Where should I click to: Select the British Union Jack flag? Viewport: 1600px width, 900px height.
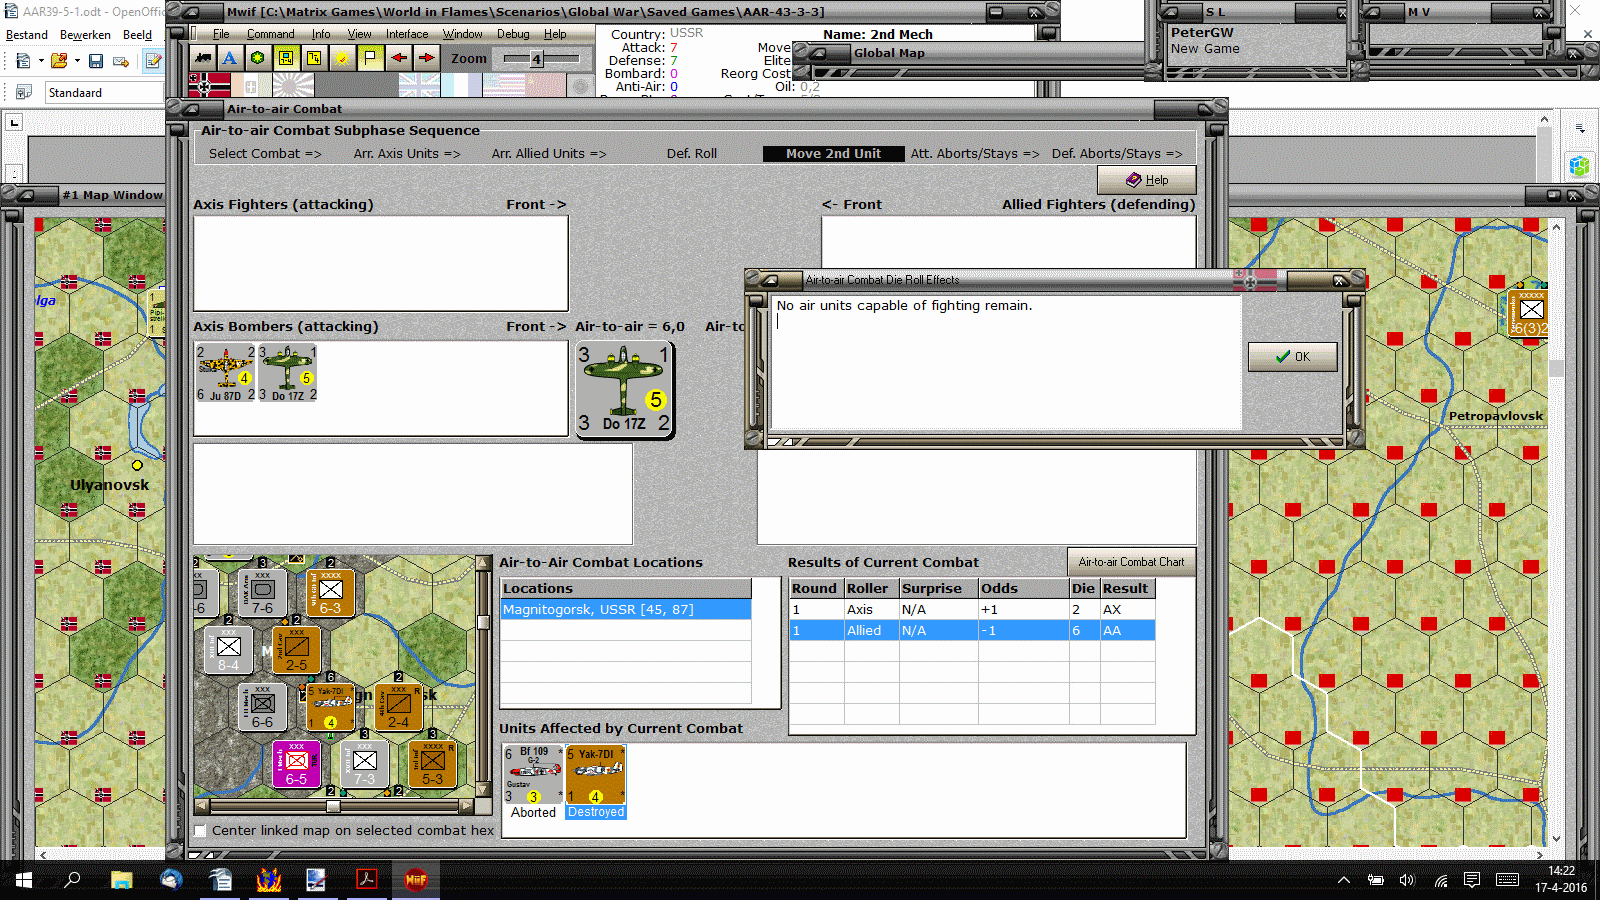419,85
